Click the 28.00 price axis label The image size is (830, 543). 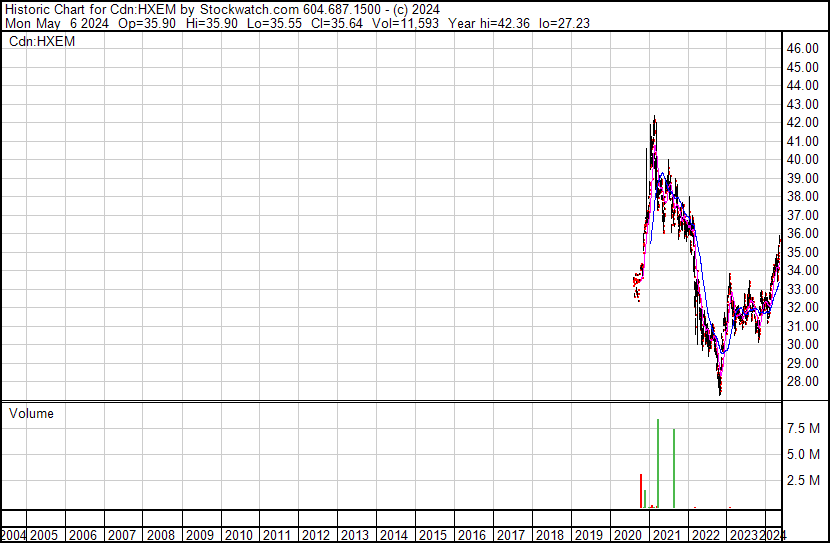coord(803,382)
